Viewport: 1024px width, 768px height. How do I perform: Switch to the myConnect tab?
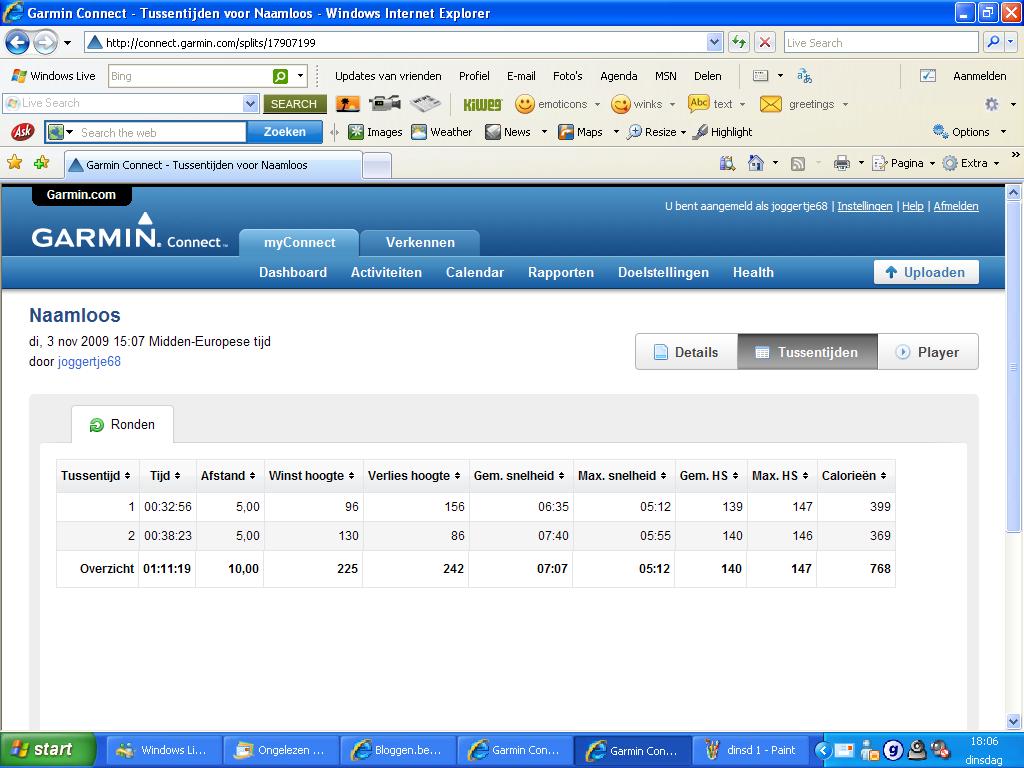pyautogui.click(x=299, y=242)
